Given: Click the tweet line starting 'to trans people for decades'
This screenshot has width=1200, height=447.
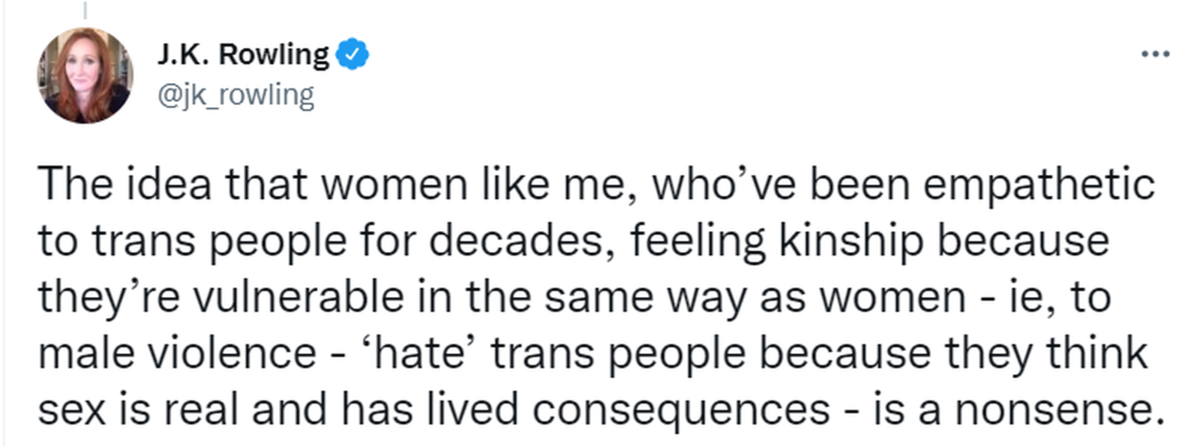Looking at the screenshot, I should pos(589,244).
